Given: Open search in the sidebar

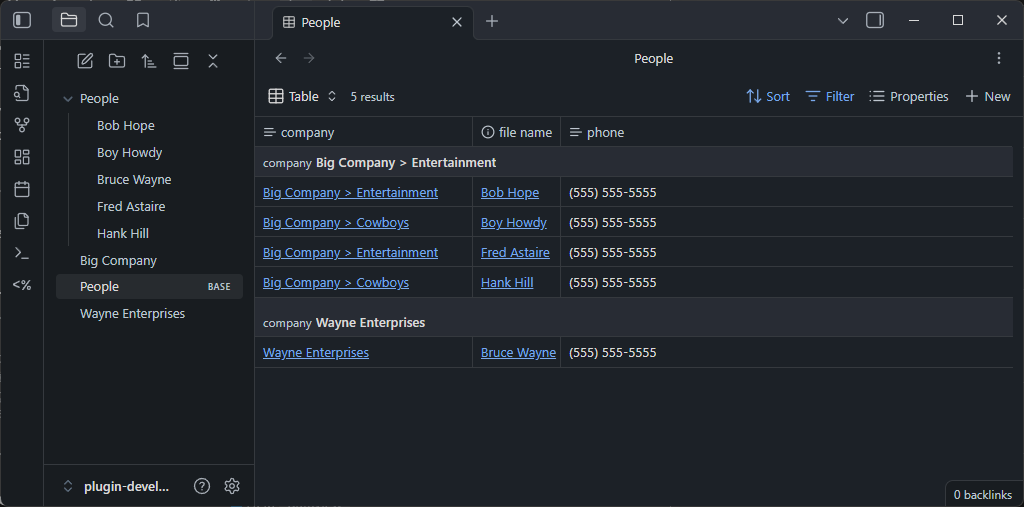Looking at the screenshot, I should (x=106, y=20).
